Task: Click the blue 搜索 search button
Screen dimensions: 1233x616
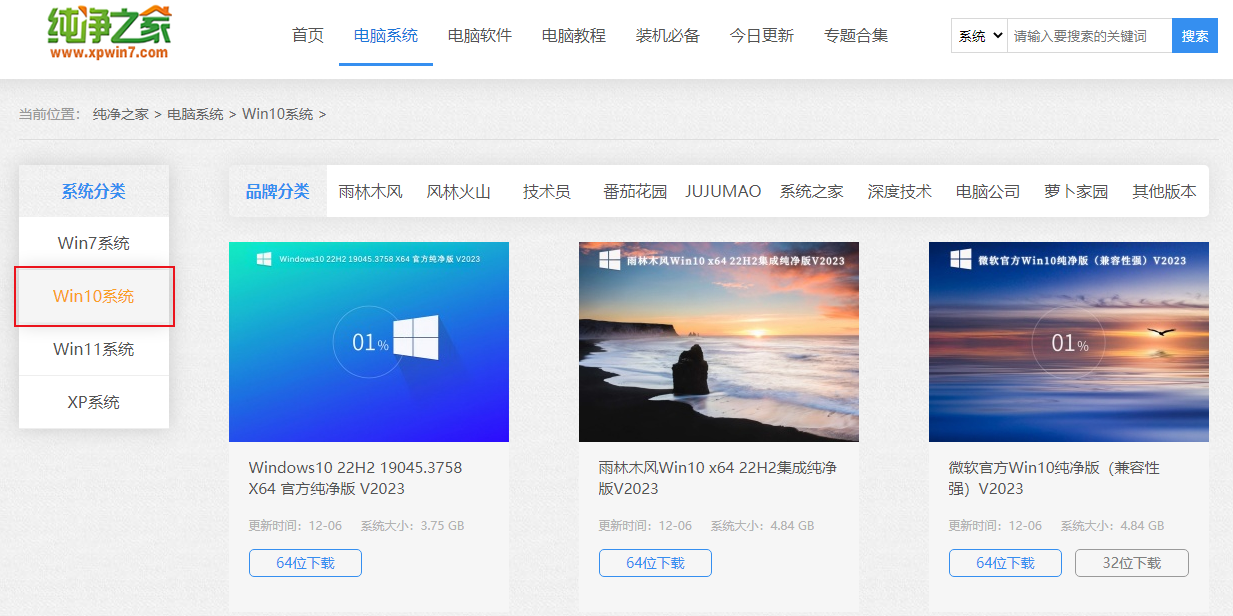Action: click(x=1194, y=35)
